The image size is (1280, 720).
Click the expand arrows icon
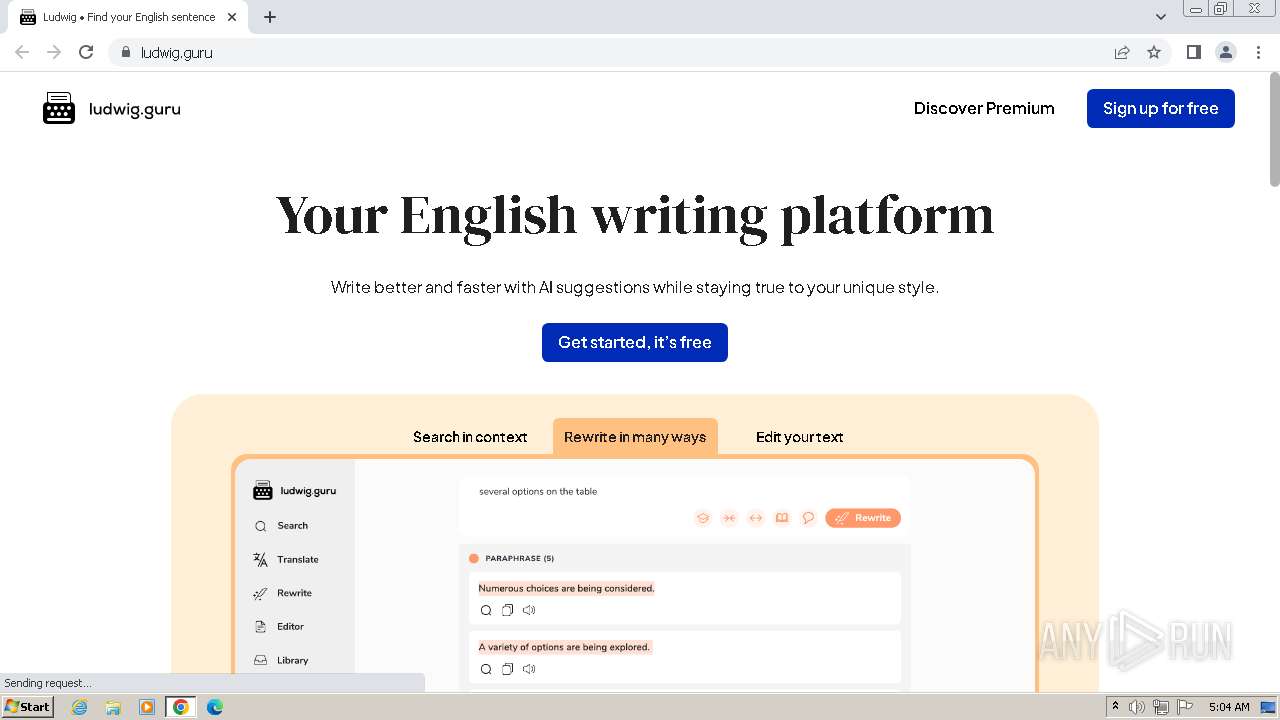pyautogui.click(x=756, y=518)
